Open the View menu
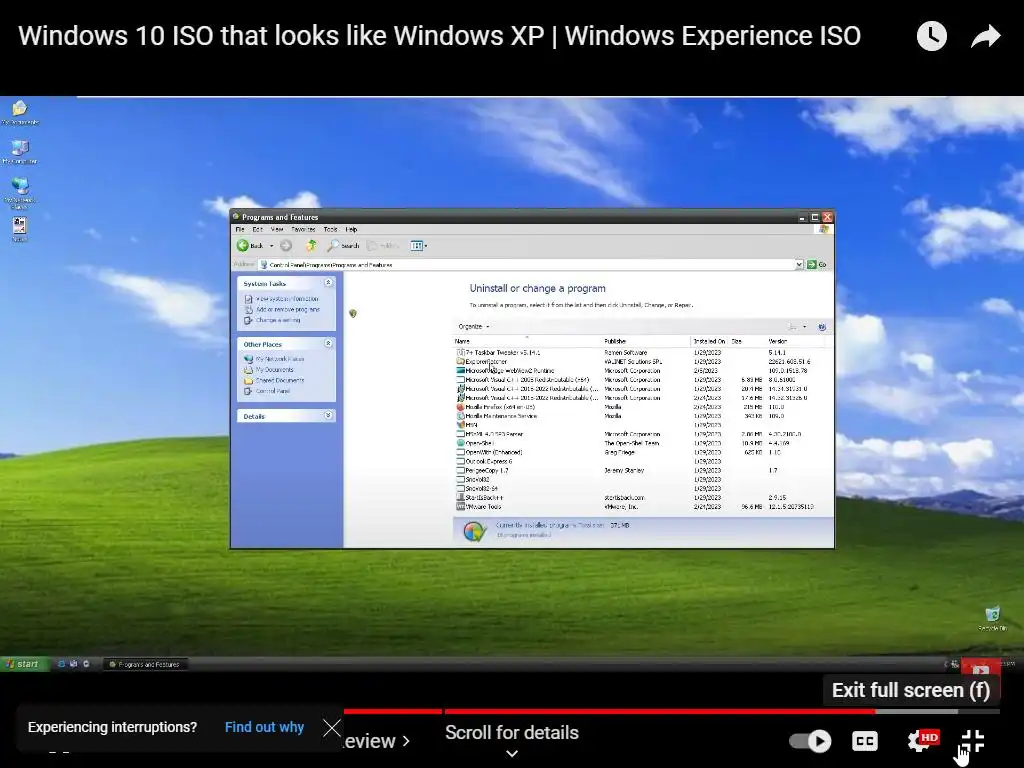 tap(277, 229)
